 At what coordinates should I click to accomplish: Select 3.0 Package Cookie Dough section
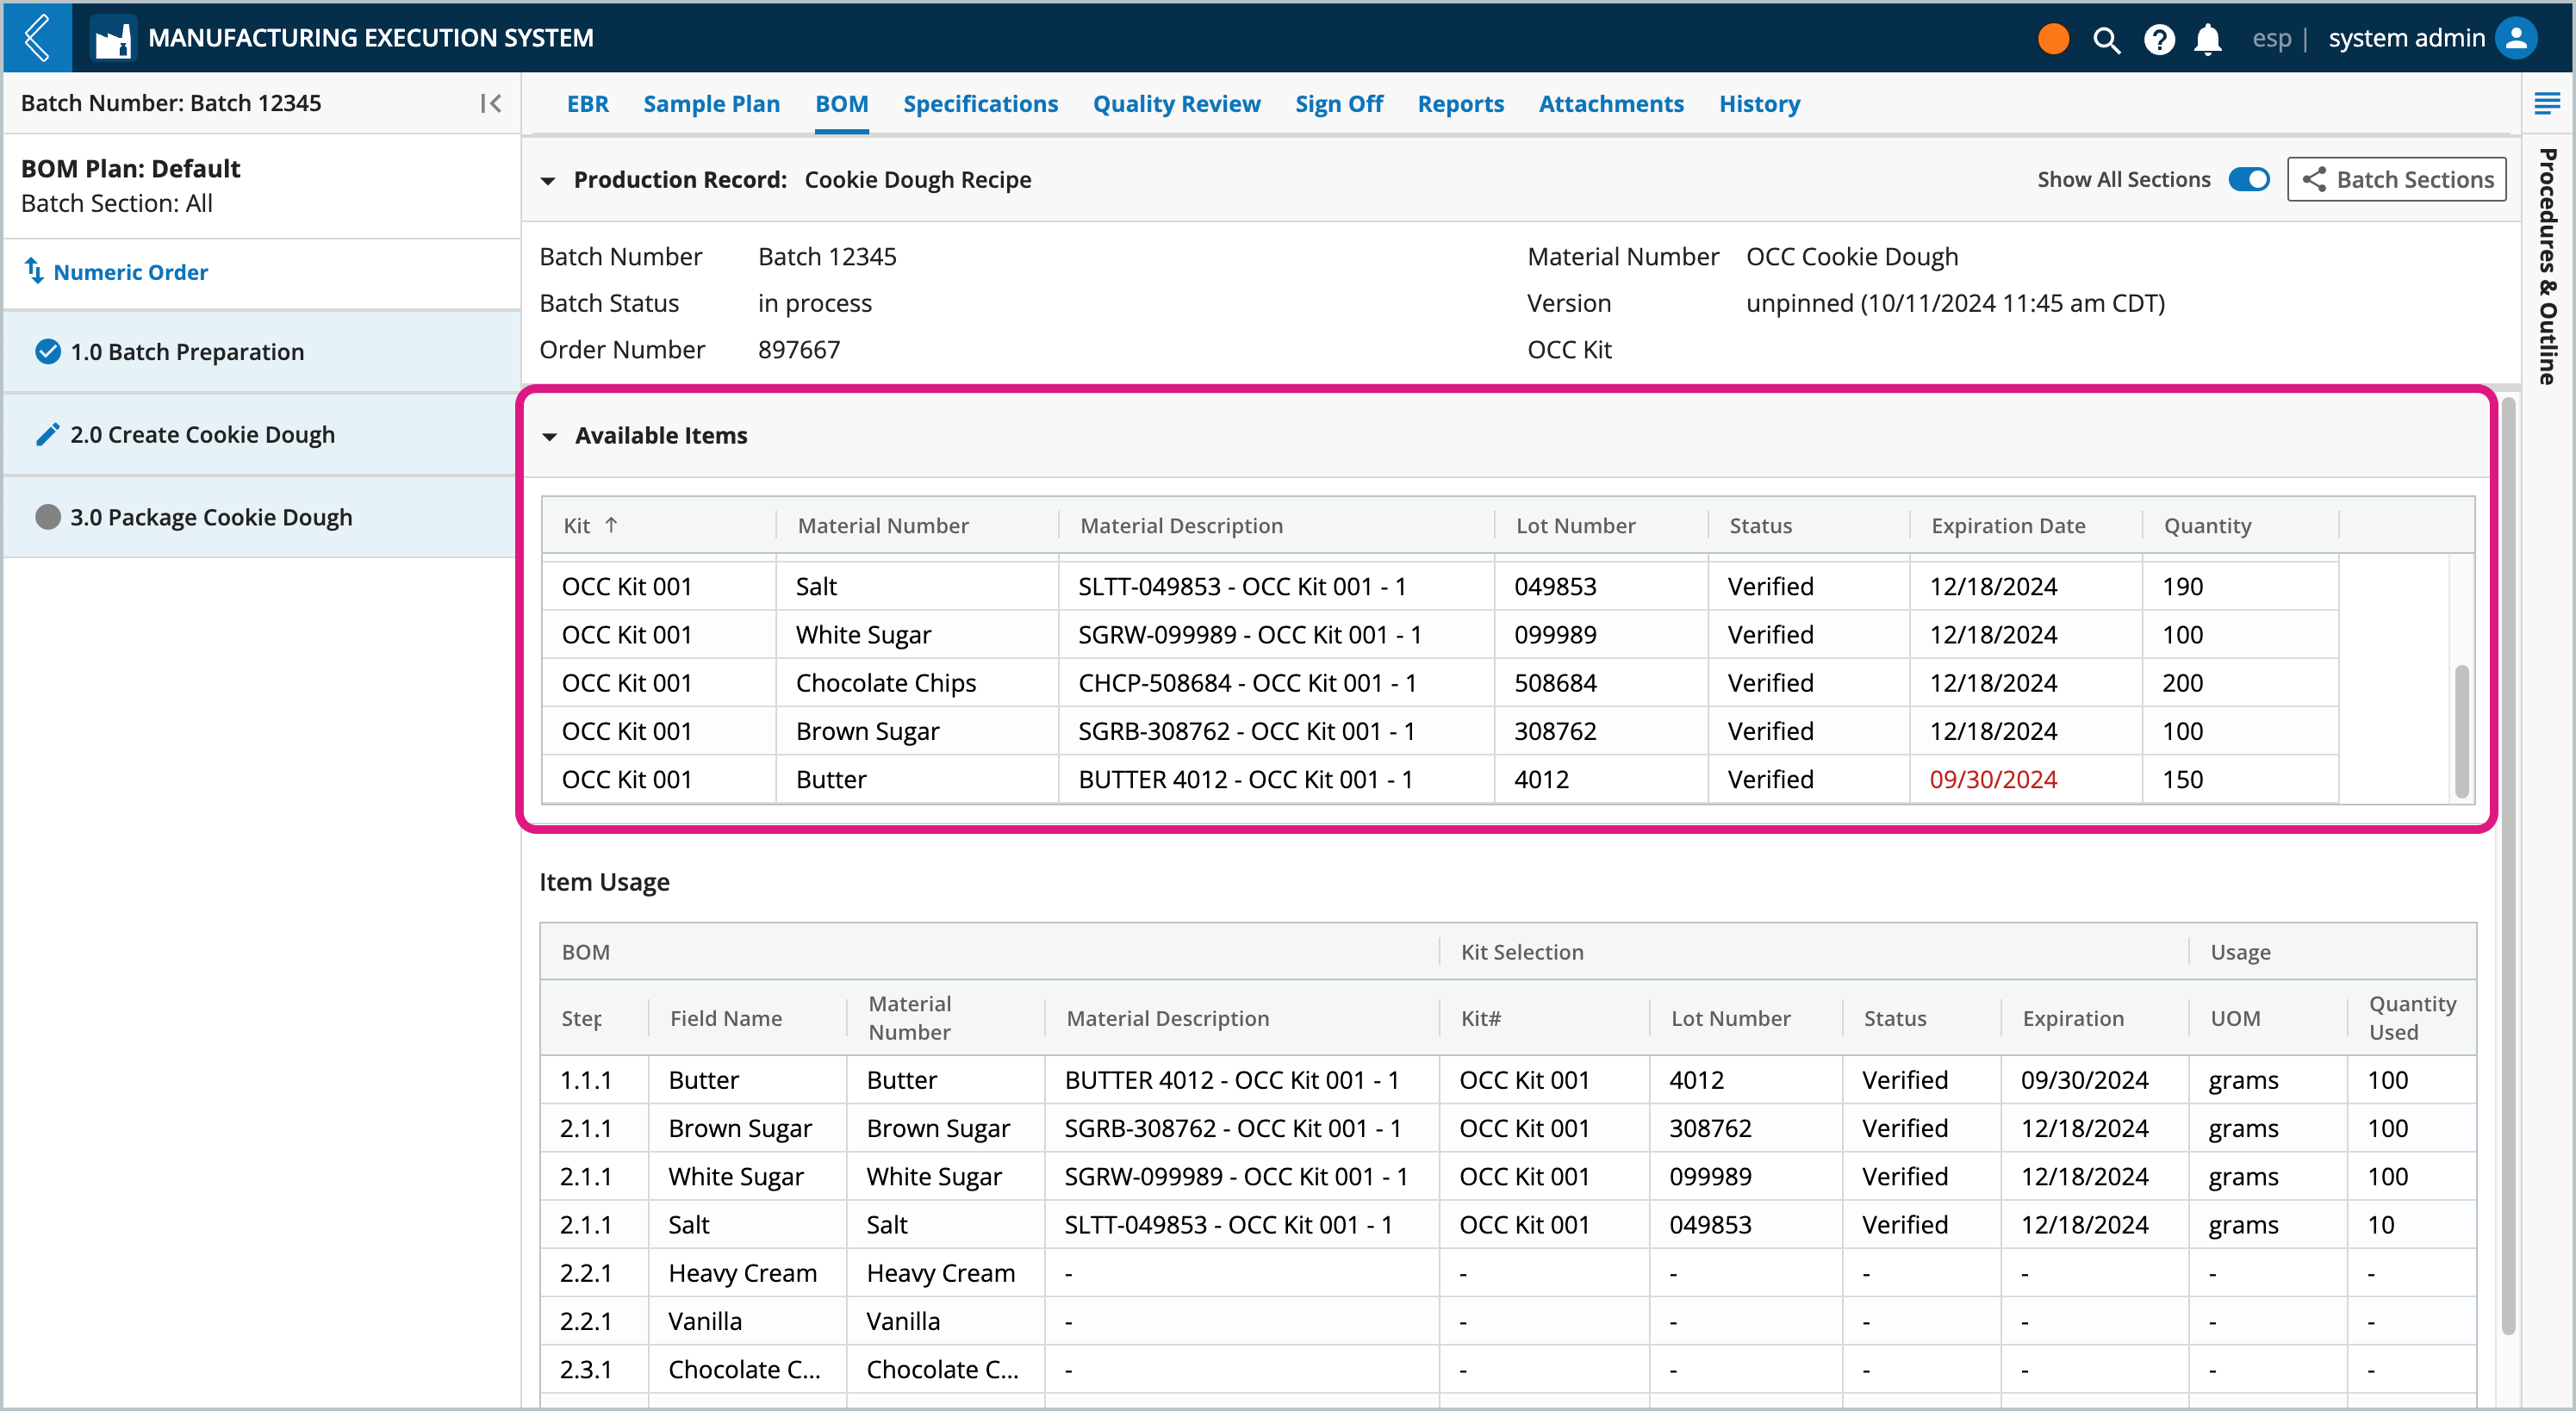(262, 517)
